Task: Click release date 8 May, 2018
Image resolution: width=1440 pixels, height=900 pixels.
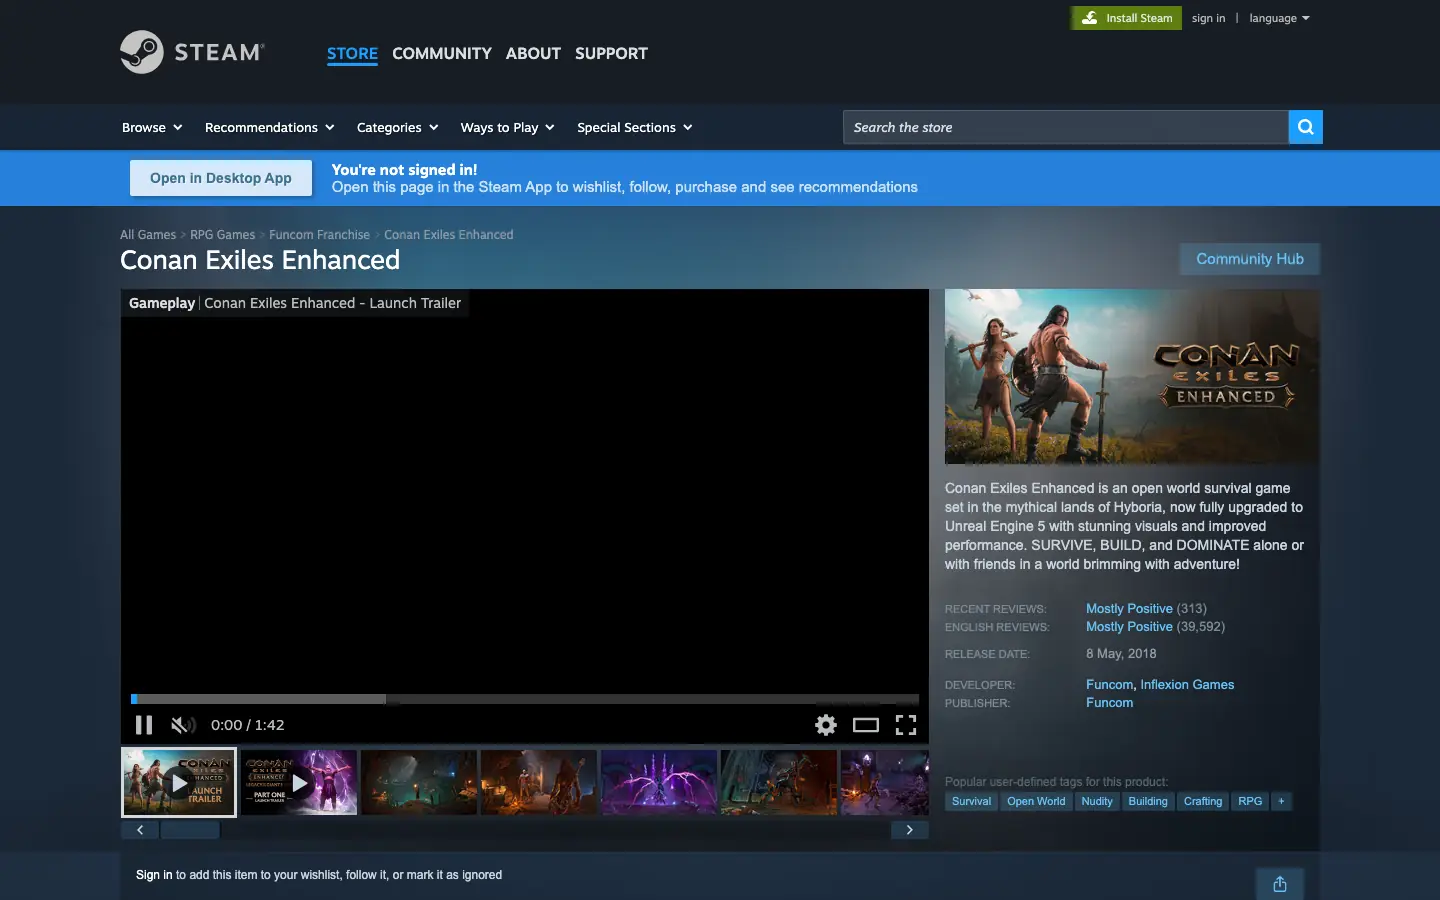Action: (x=1121, y=654)
